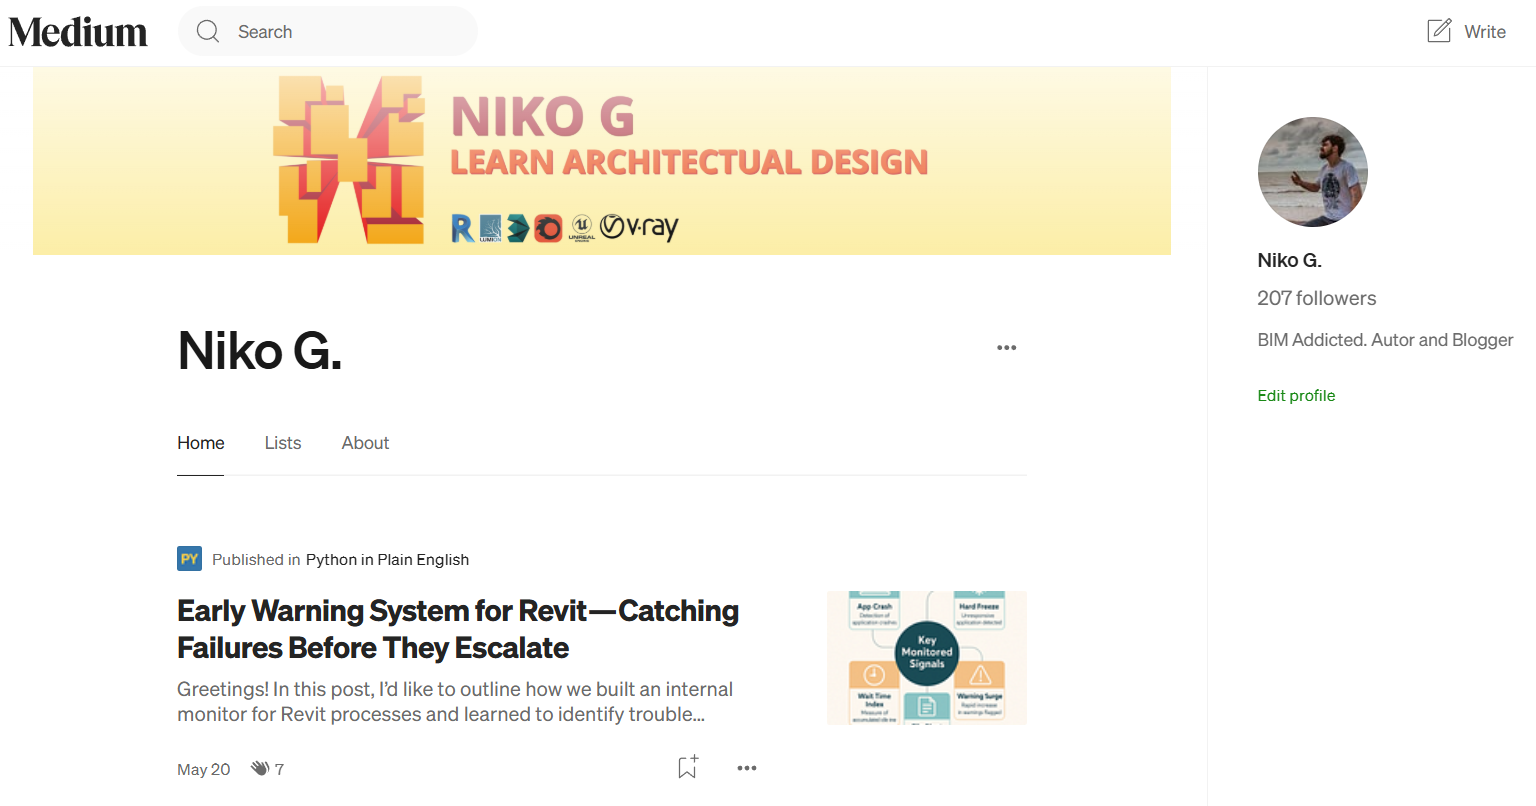1536x806 pixels.
Task: Save the article with the bookmark icon
Action: pos(688,767)
